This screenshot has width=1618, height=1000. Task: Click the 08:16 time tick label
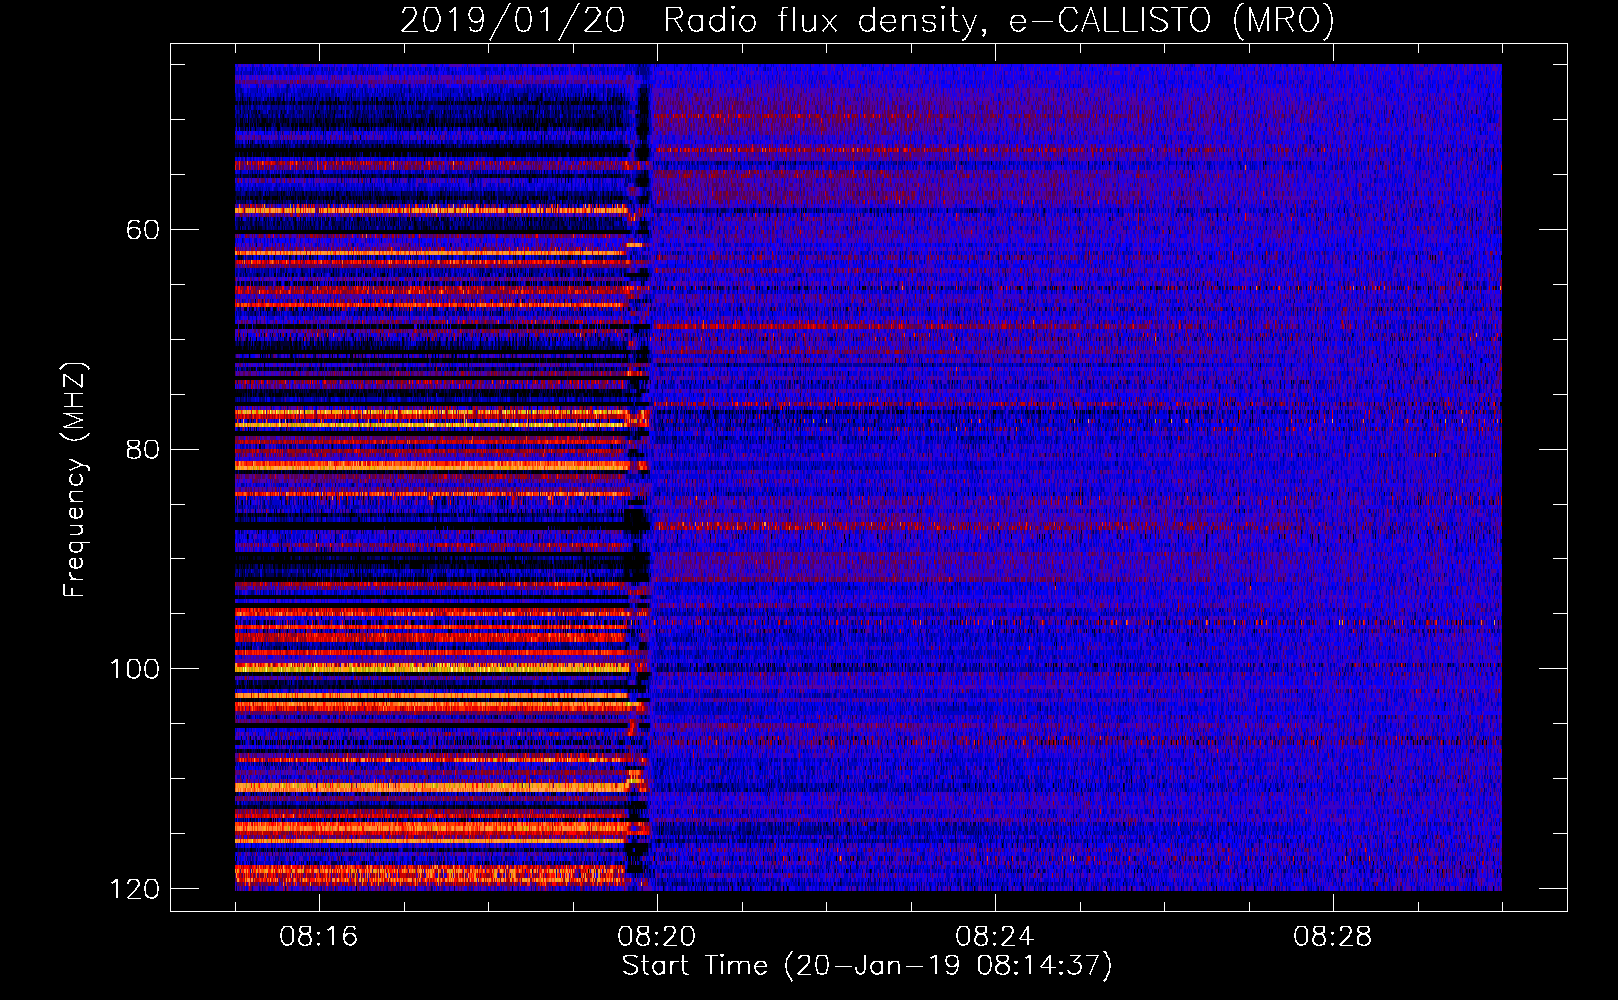pos(319,937)
